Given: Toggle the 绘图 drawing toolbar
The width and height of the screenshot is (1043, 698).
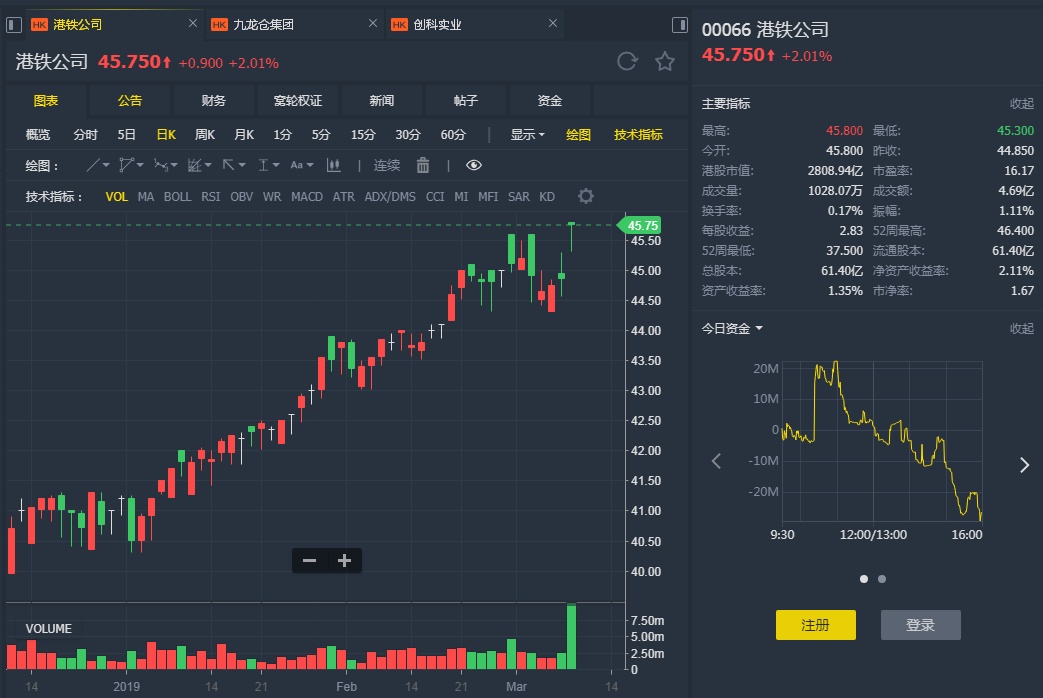Looking at the screenshot, I should coord(578,134).
